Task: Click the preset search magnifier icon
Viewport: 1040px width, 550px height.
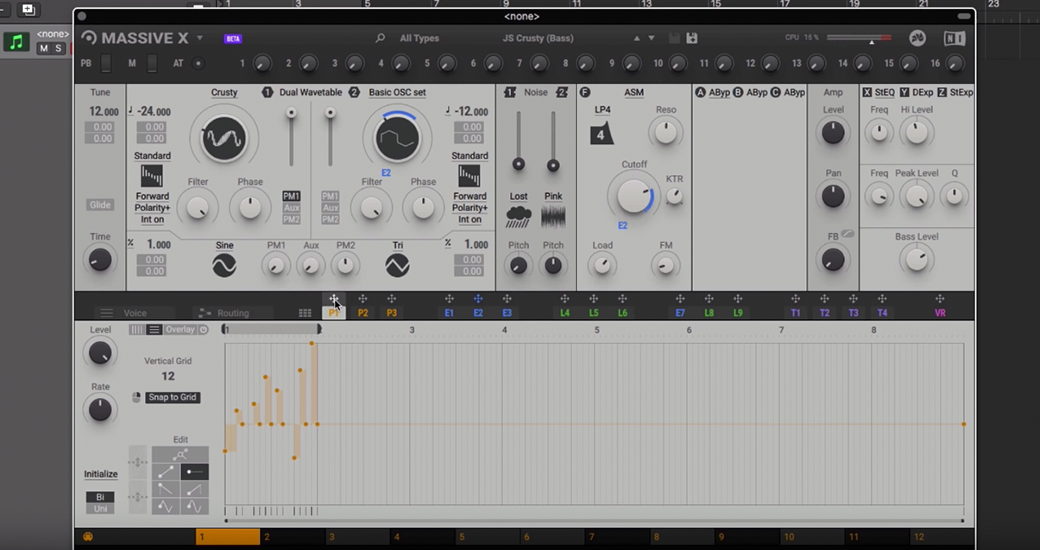Action: click(x=380, y=38)
